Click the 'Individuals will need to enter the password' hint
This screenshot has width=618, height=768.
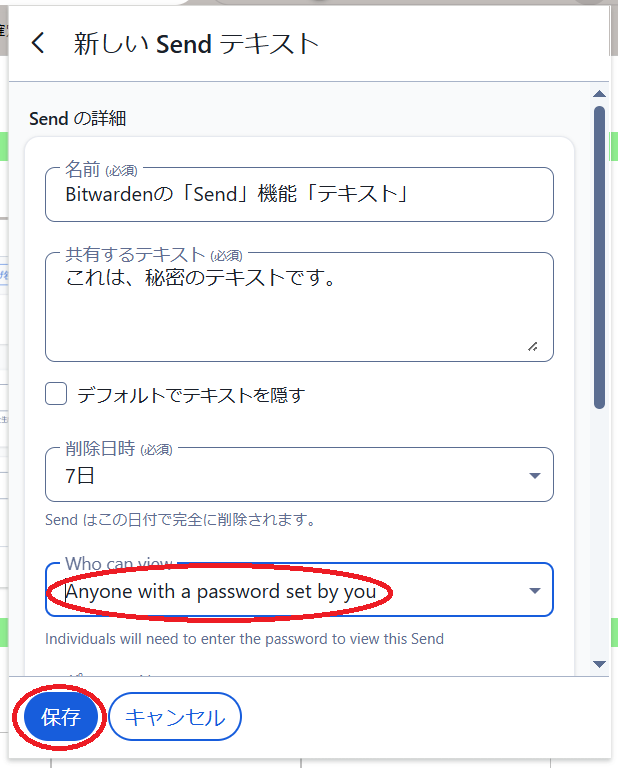point(244,638)
